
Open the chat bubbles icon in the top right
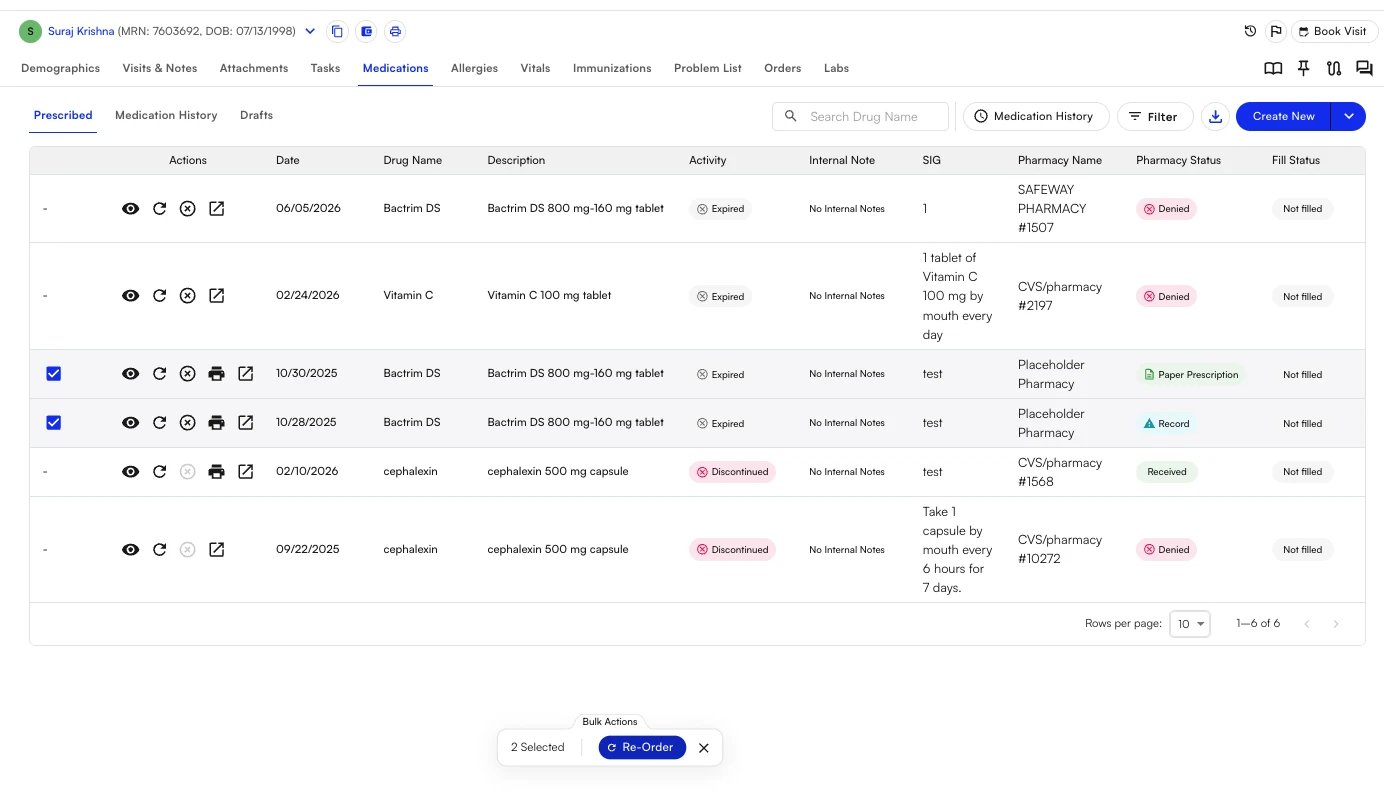pyautogui.click(x=1364, y=69)
